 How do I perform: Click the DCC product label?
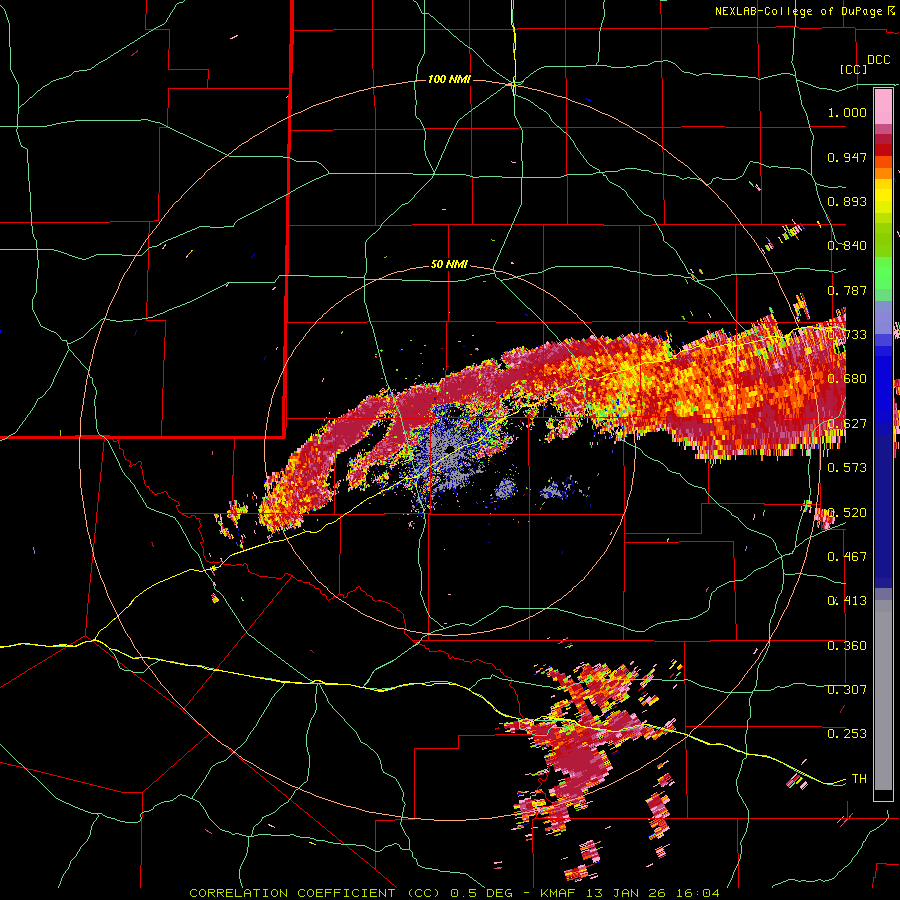(878, 60)
